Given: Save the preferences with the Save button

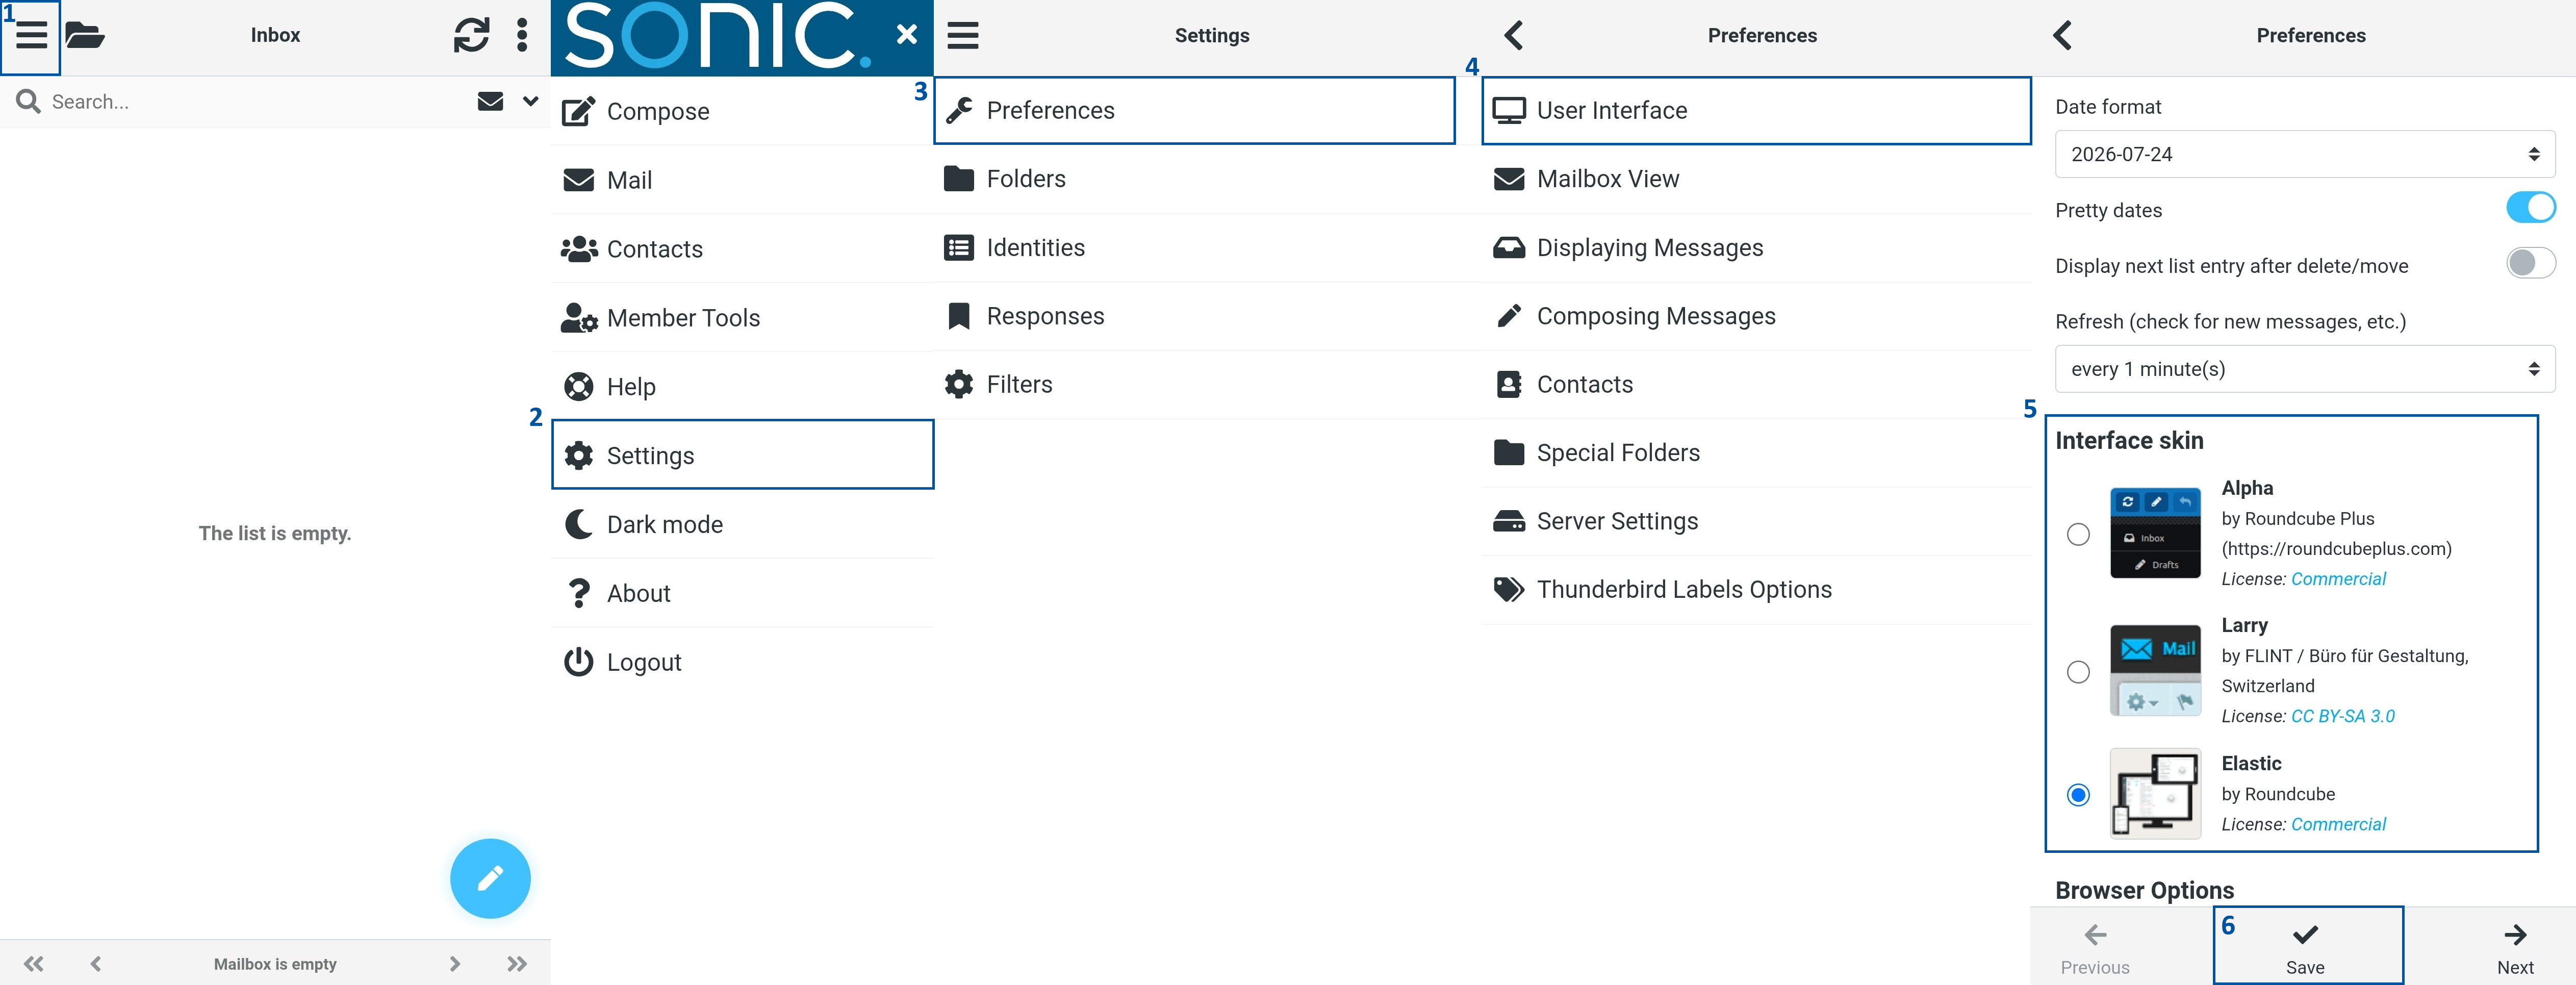Looking at the screenshot, I should (2305, 948).
